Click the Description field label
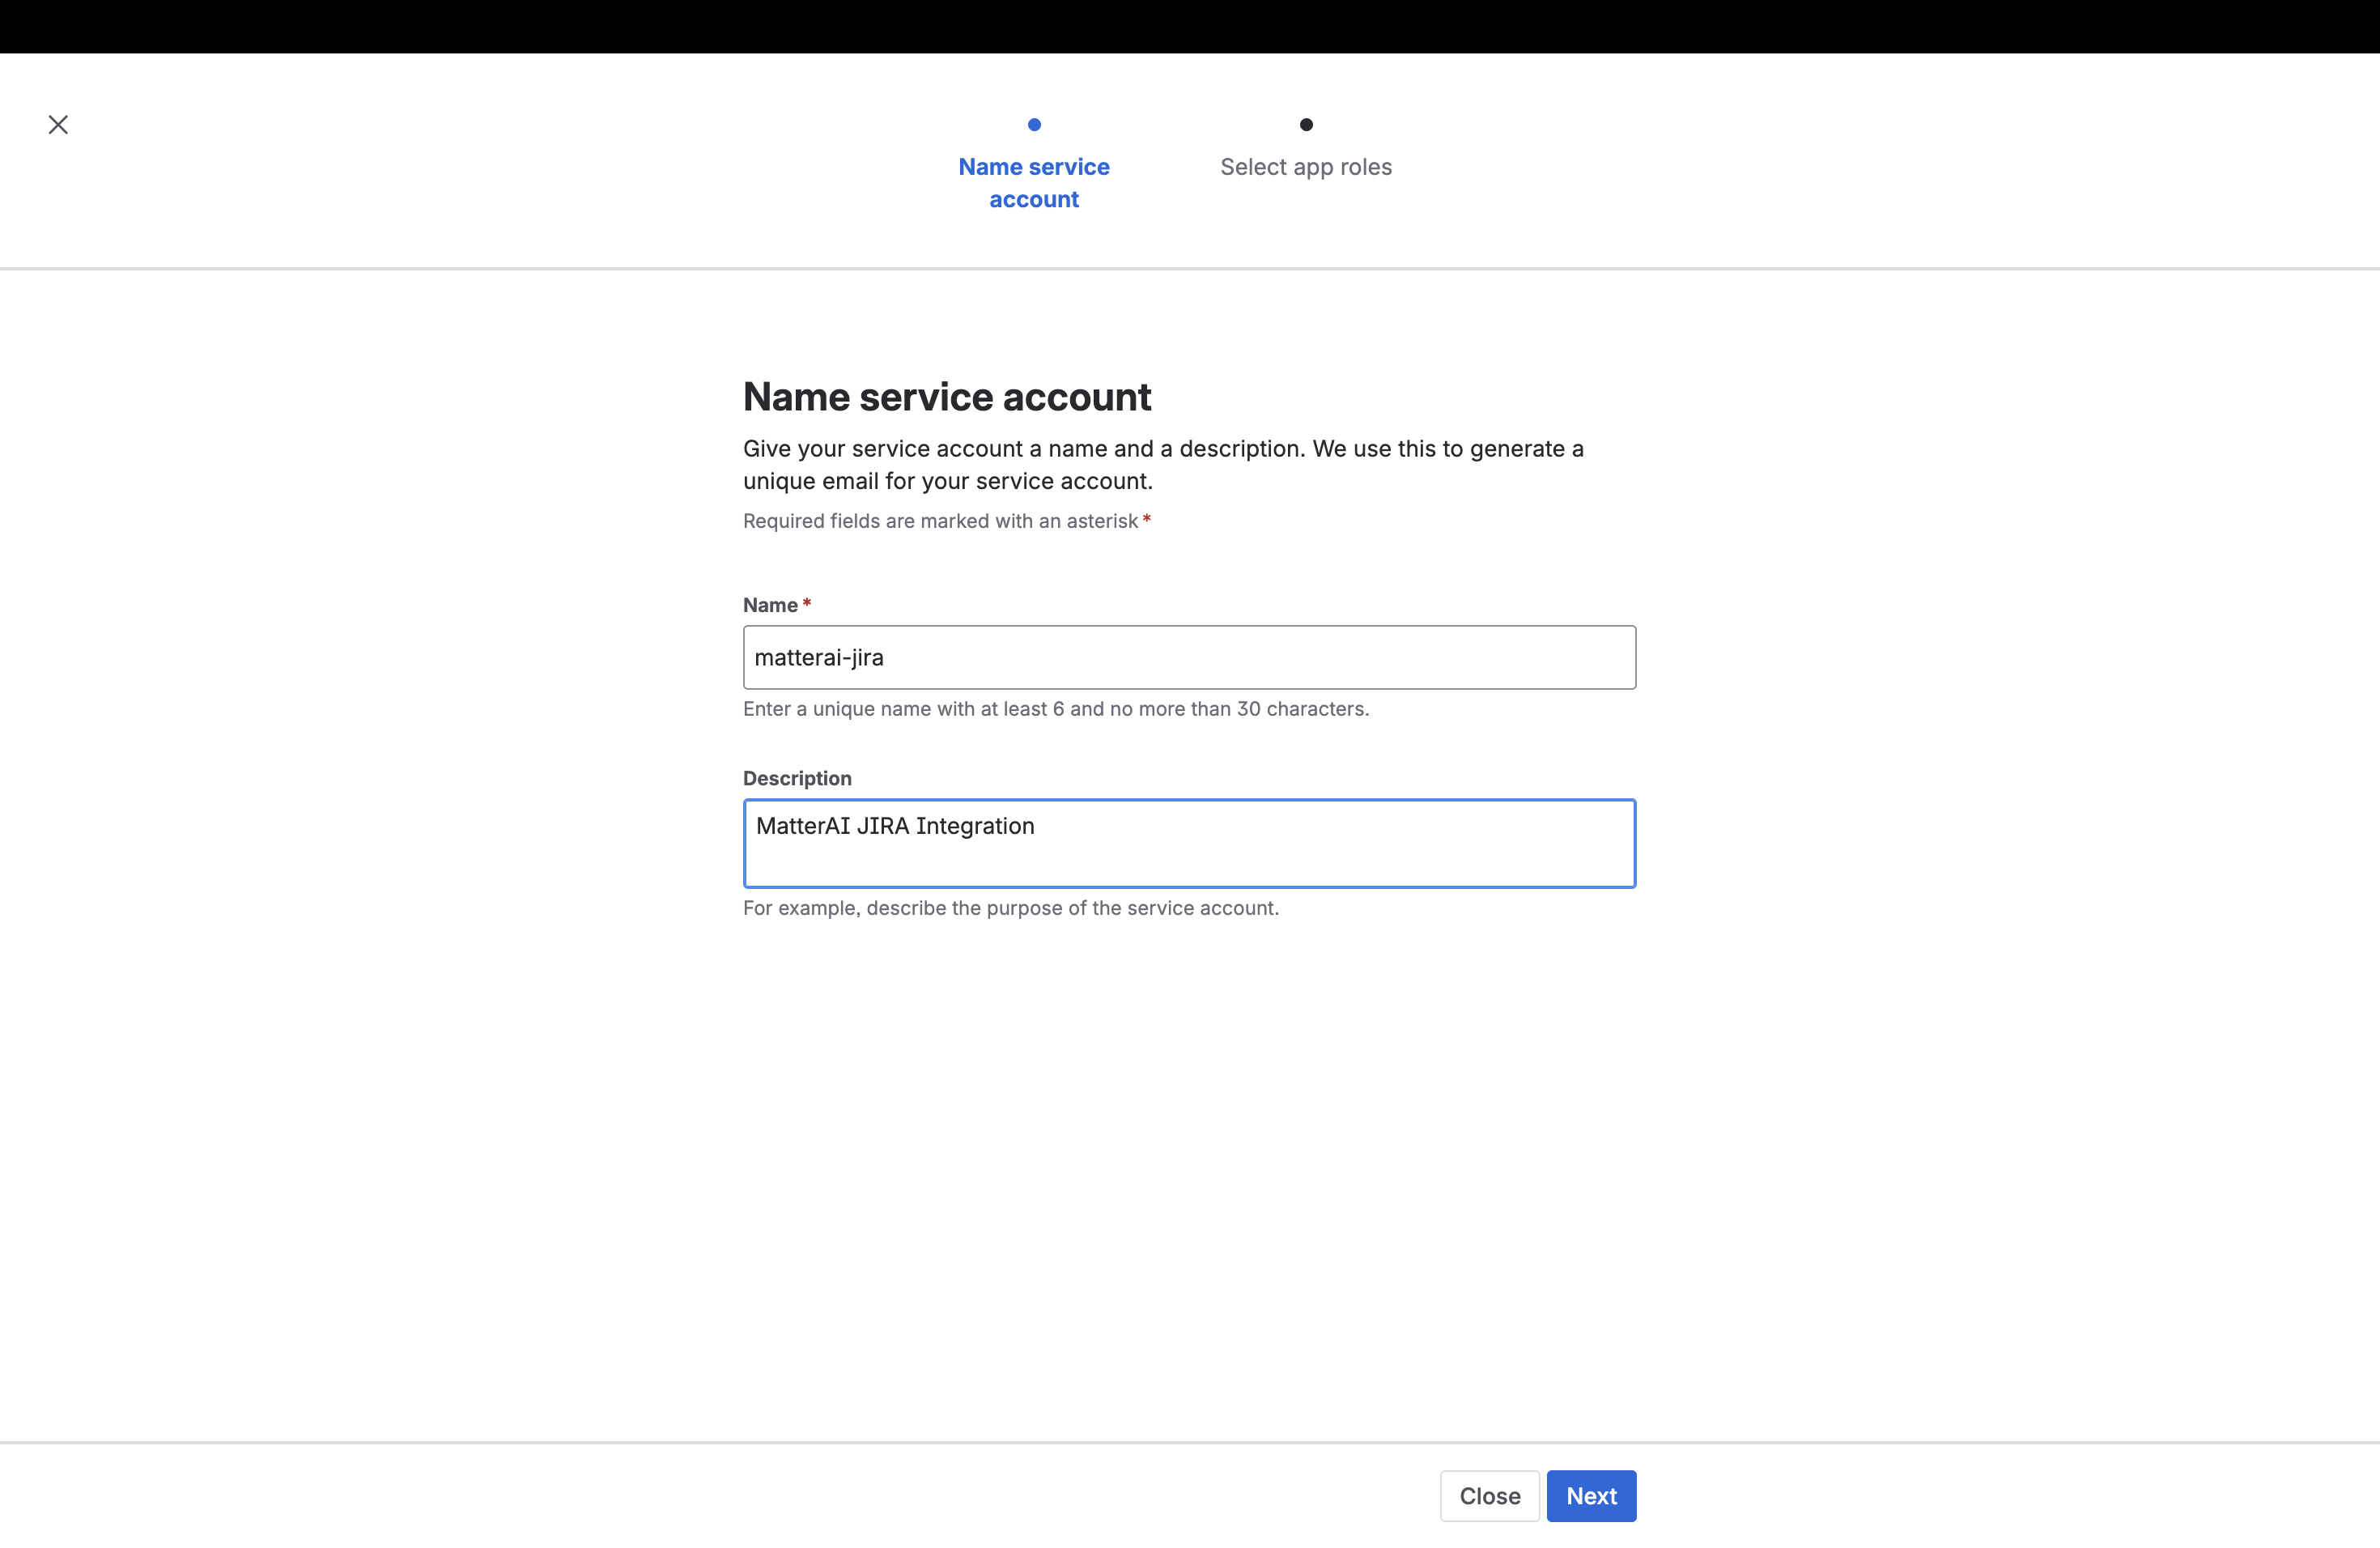2380x1548 pixels. (x=797, y=778)
